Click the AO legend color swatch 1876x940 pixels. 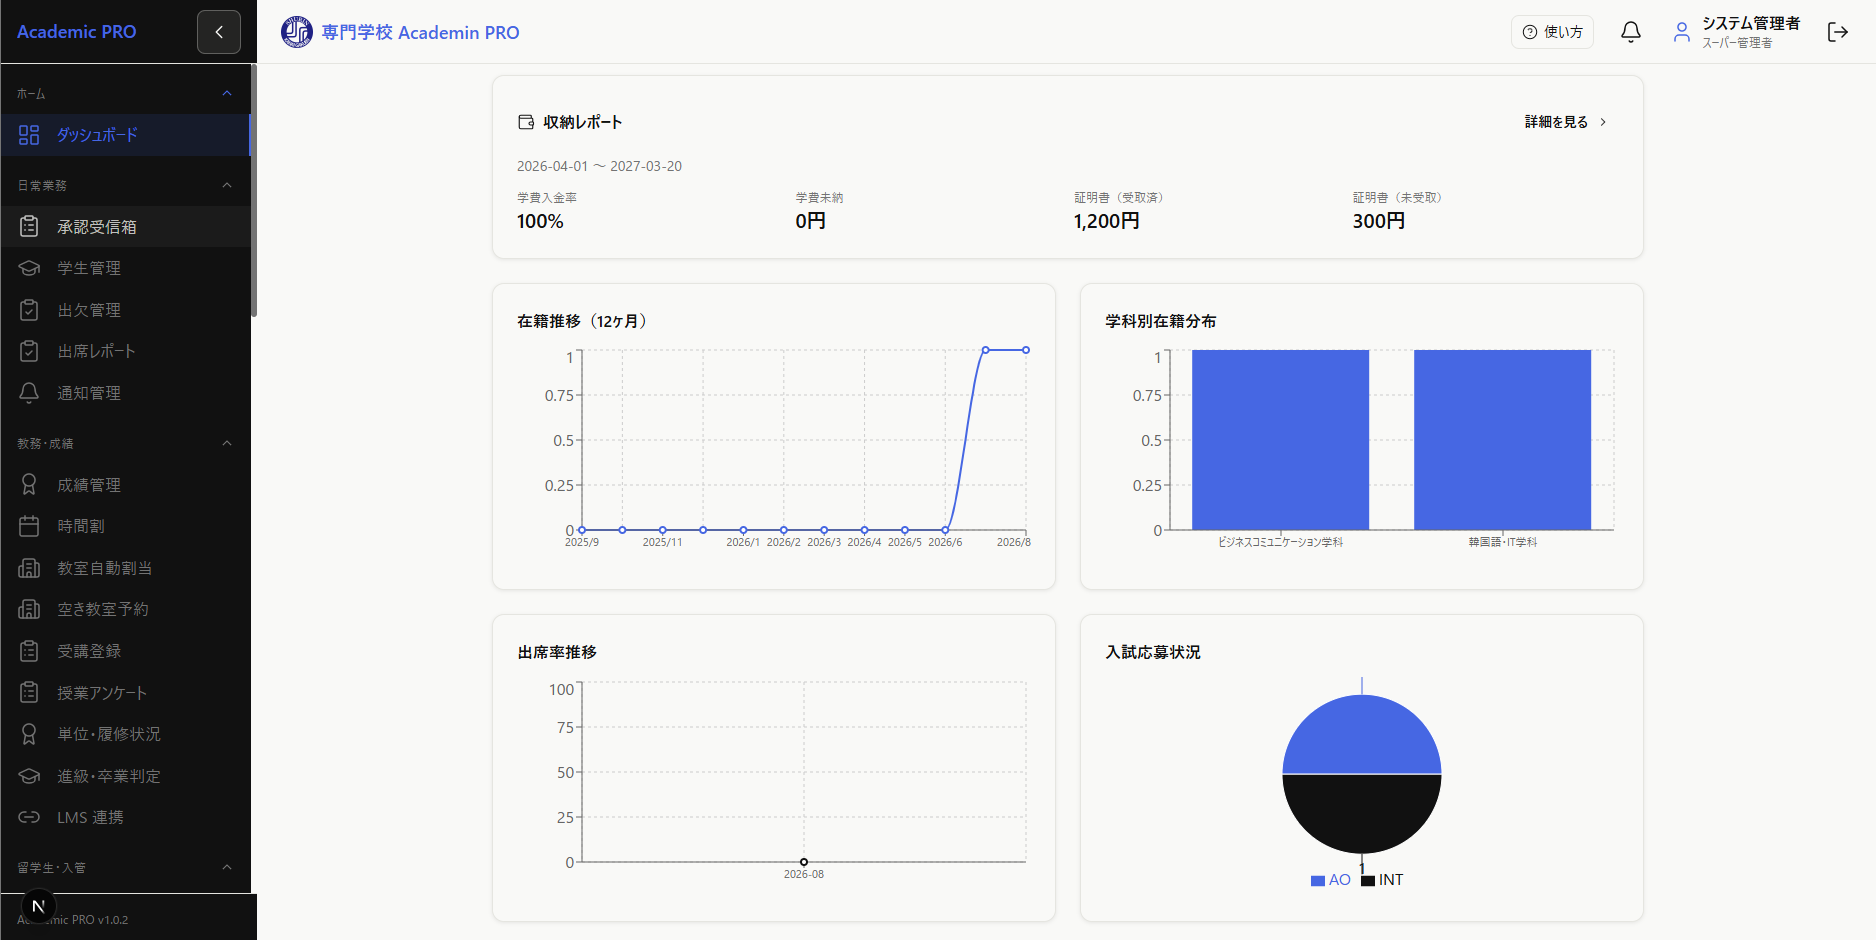pos(1318,881)
